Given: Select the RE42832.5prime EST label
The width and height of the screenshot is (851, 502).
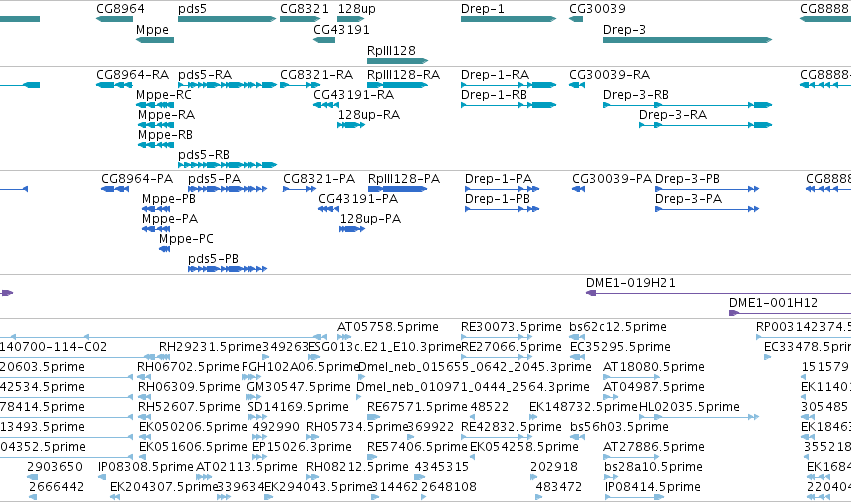Looking at the screenshot, I should [x=511, y=427].
